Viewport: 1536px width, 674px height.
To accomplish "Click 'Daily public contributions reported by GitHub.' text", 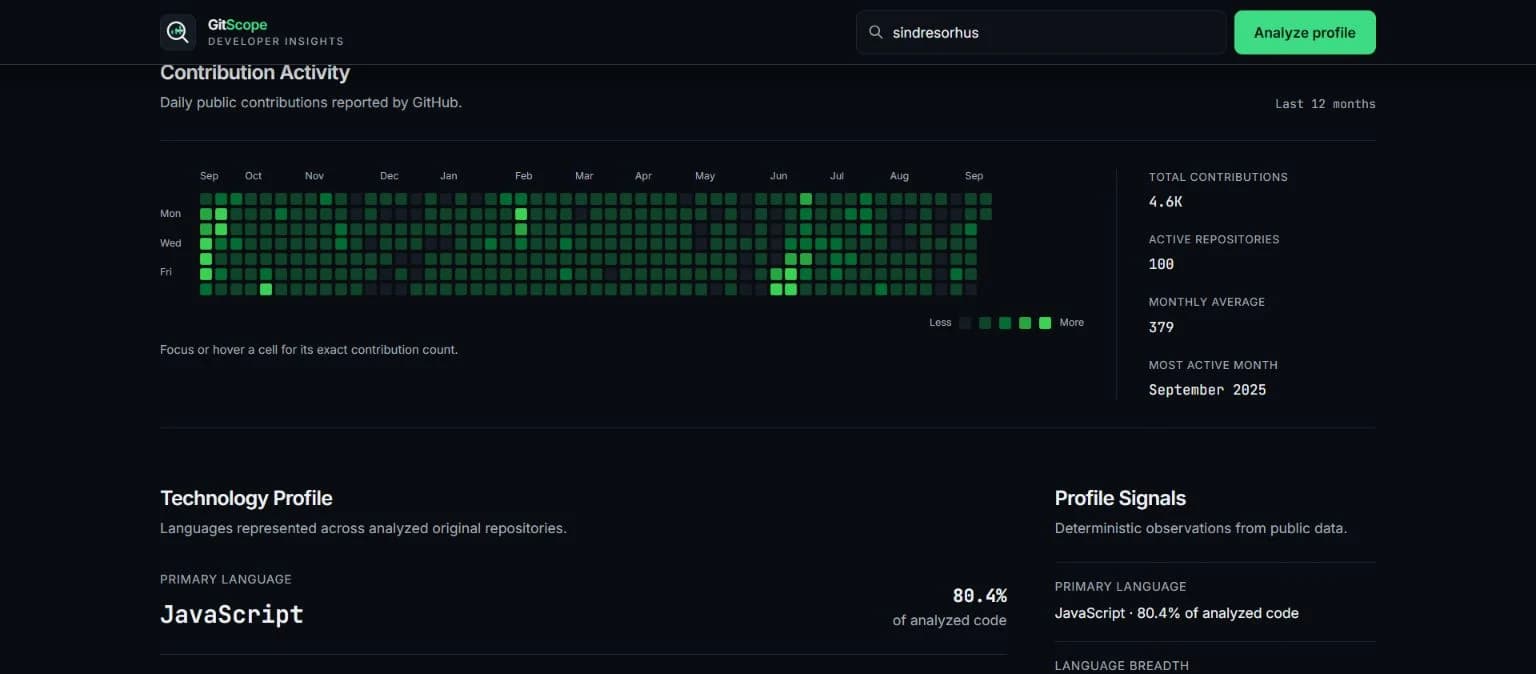I will 311,102.
